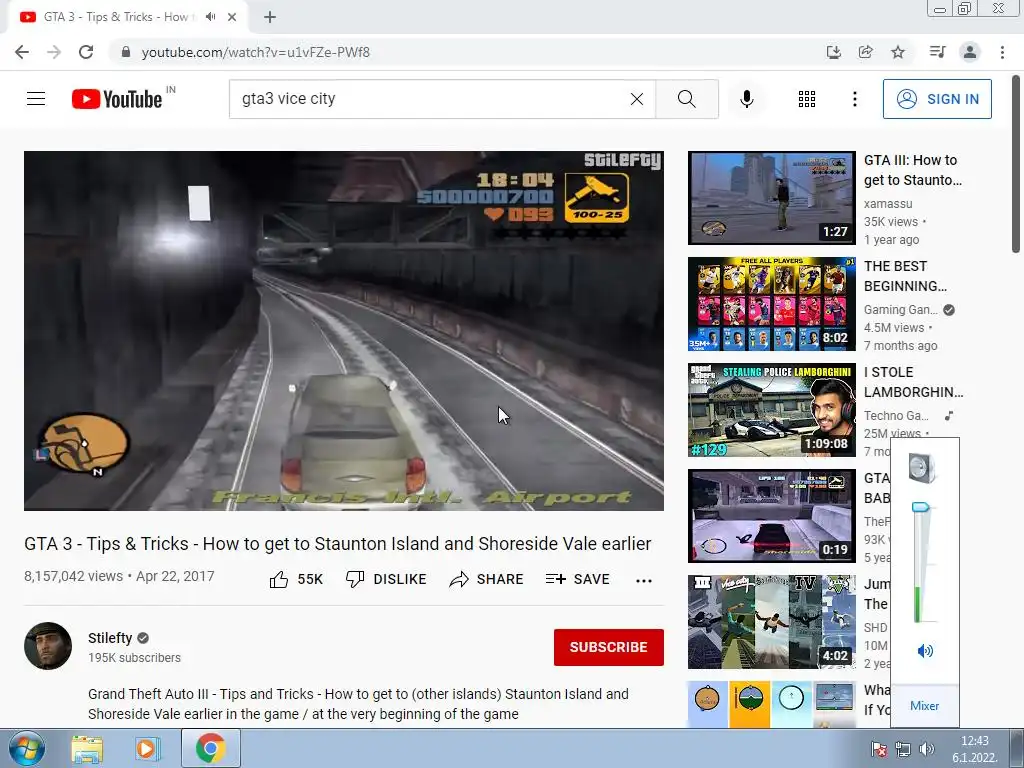Open the YouTube hamburger guide menu
The width and height of the screenshot is (1024, 768).
point(36,99)
